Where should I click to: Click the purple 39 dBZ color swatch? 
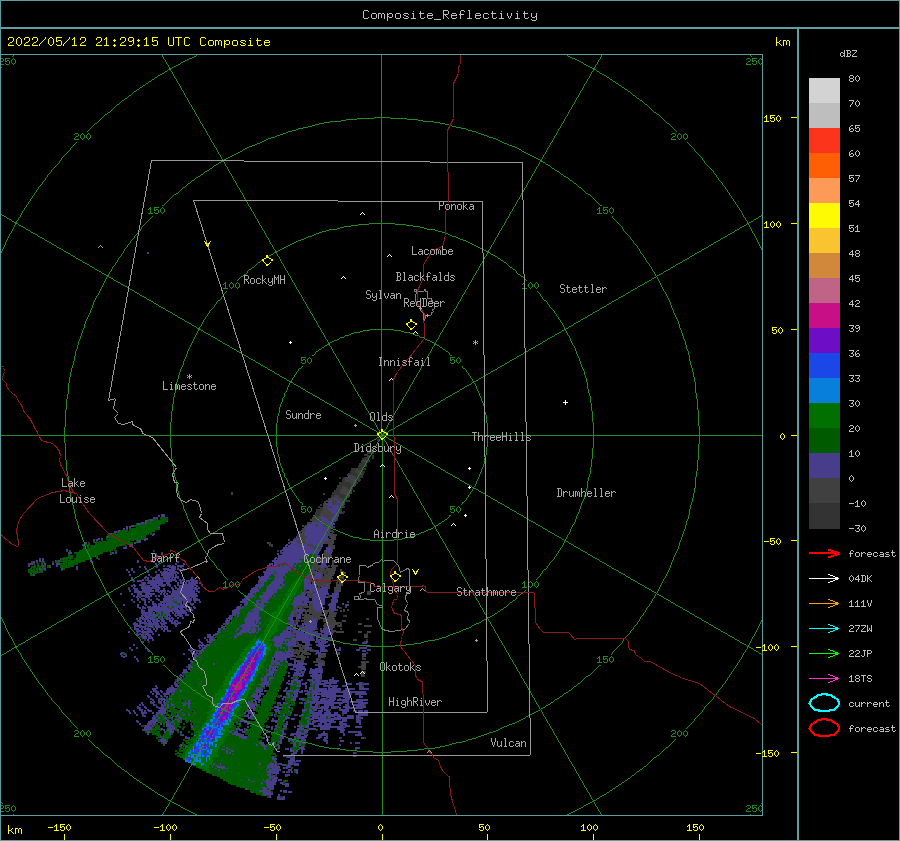click(824, 340)
